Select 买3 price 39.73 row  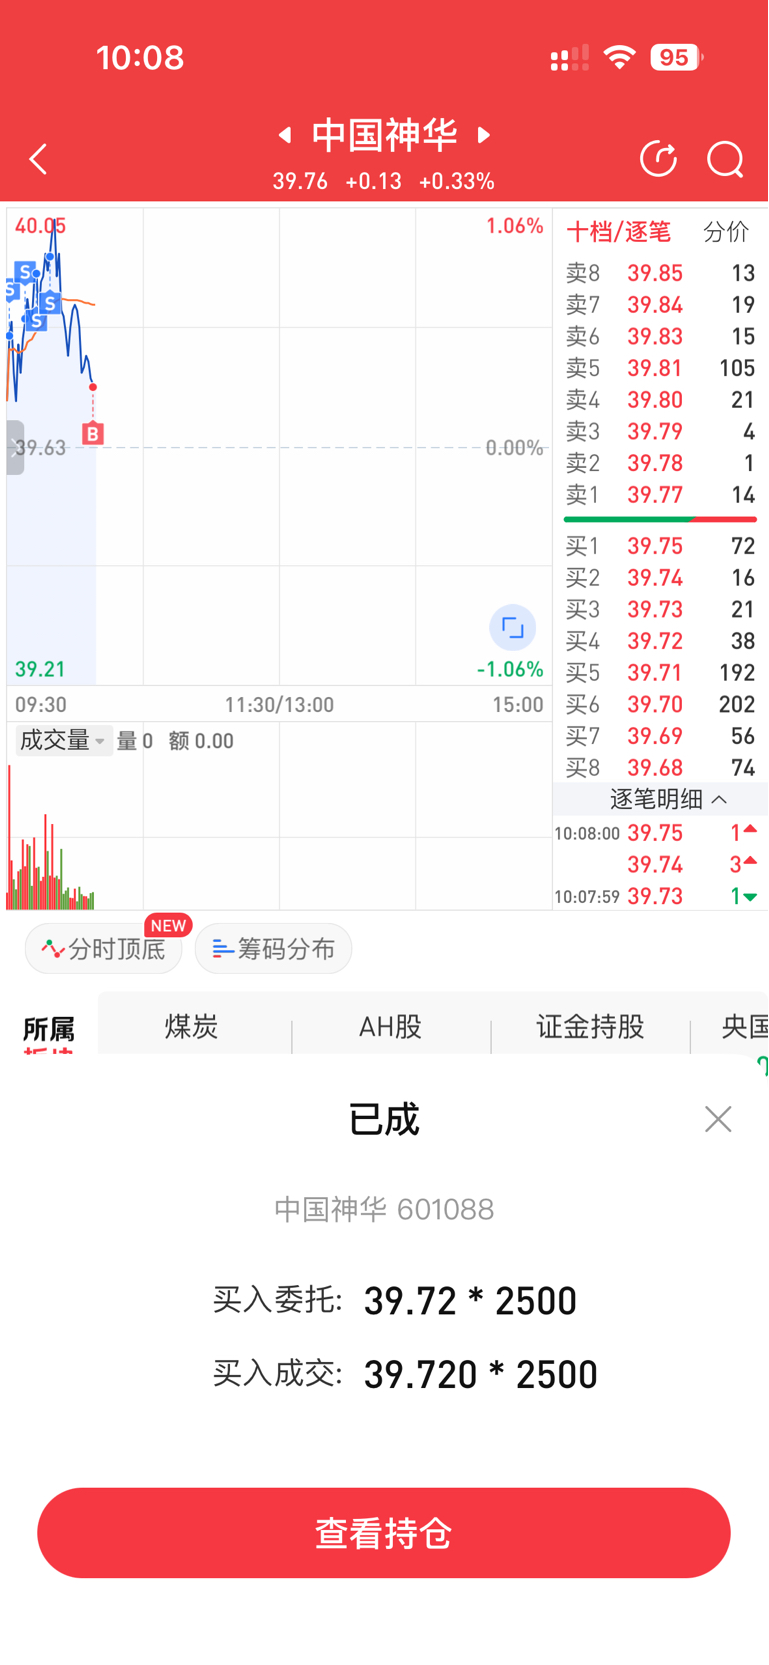(x=660, y=609)
